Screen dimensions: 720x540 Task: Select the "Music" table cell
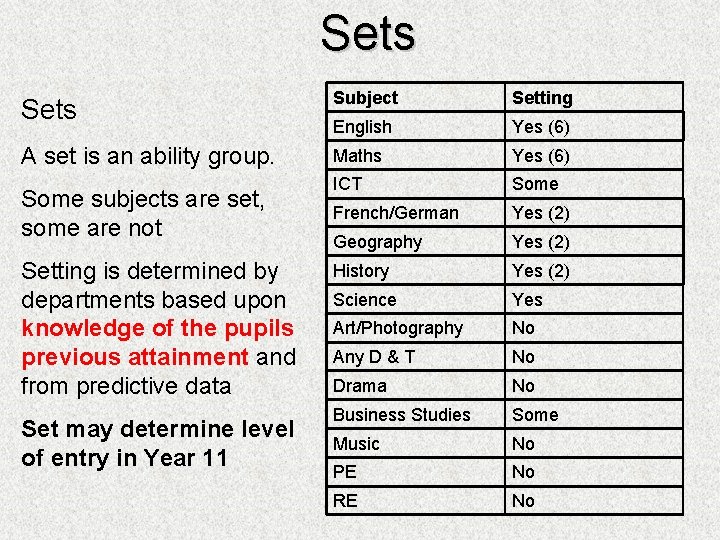pos(356,444)
